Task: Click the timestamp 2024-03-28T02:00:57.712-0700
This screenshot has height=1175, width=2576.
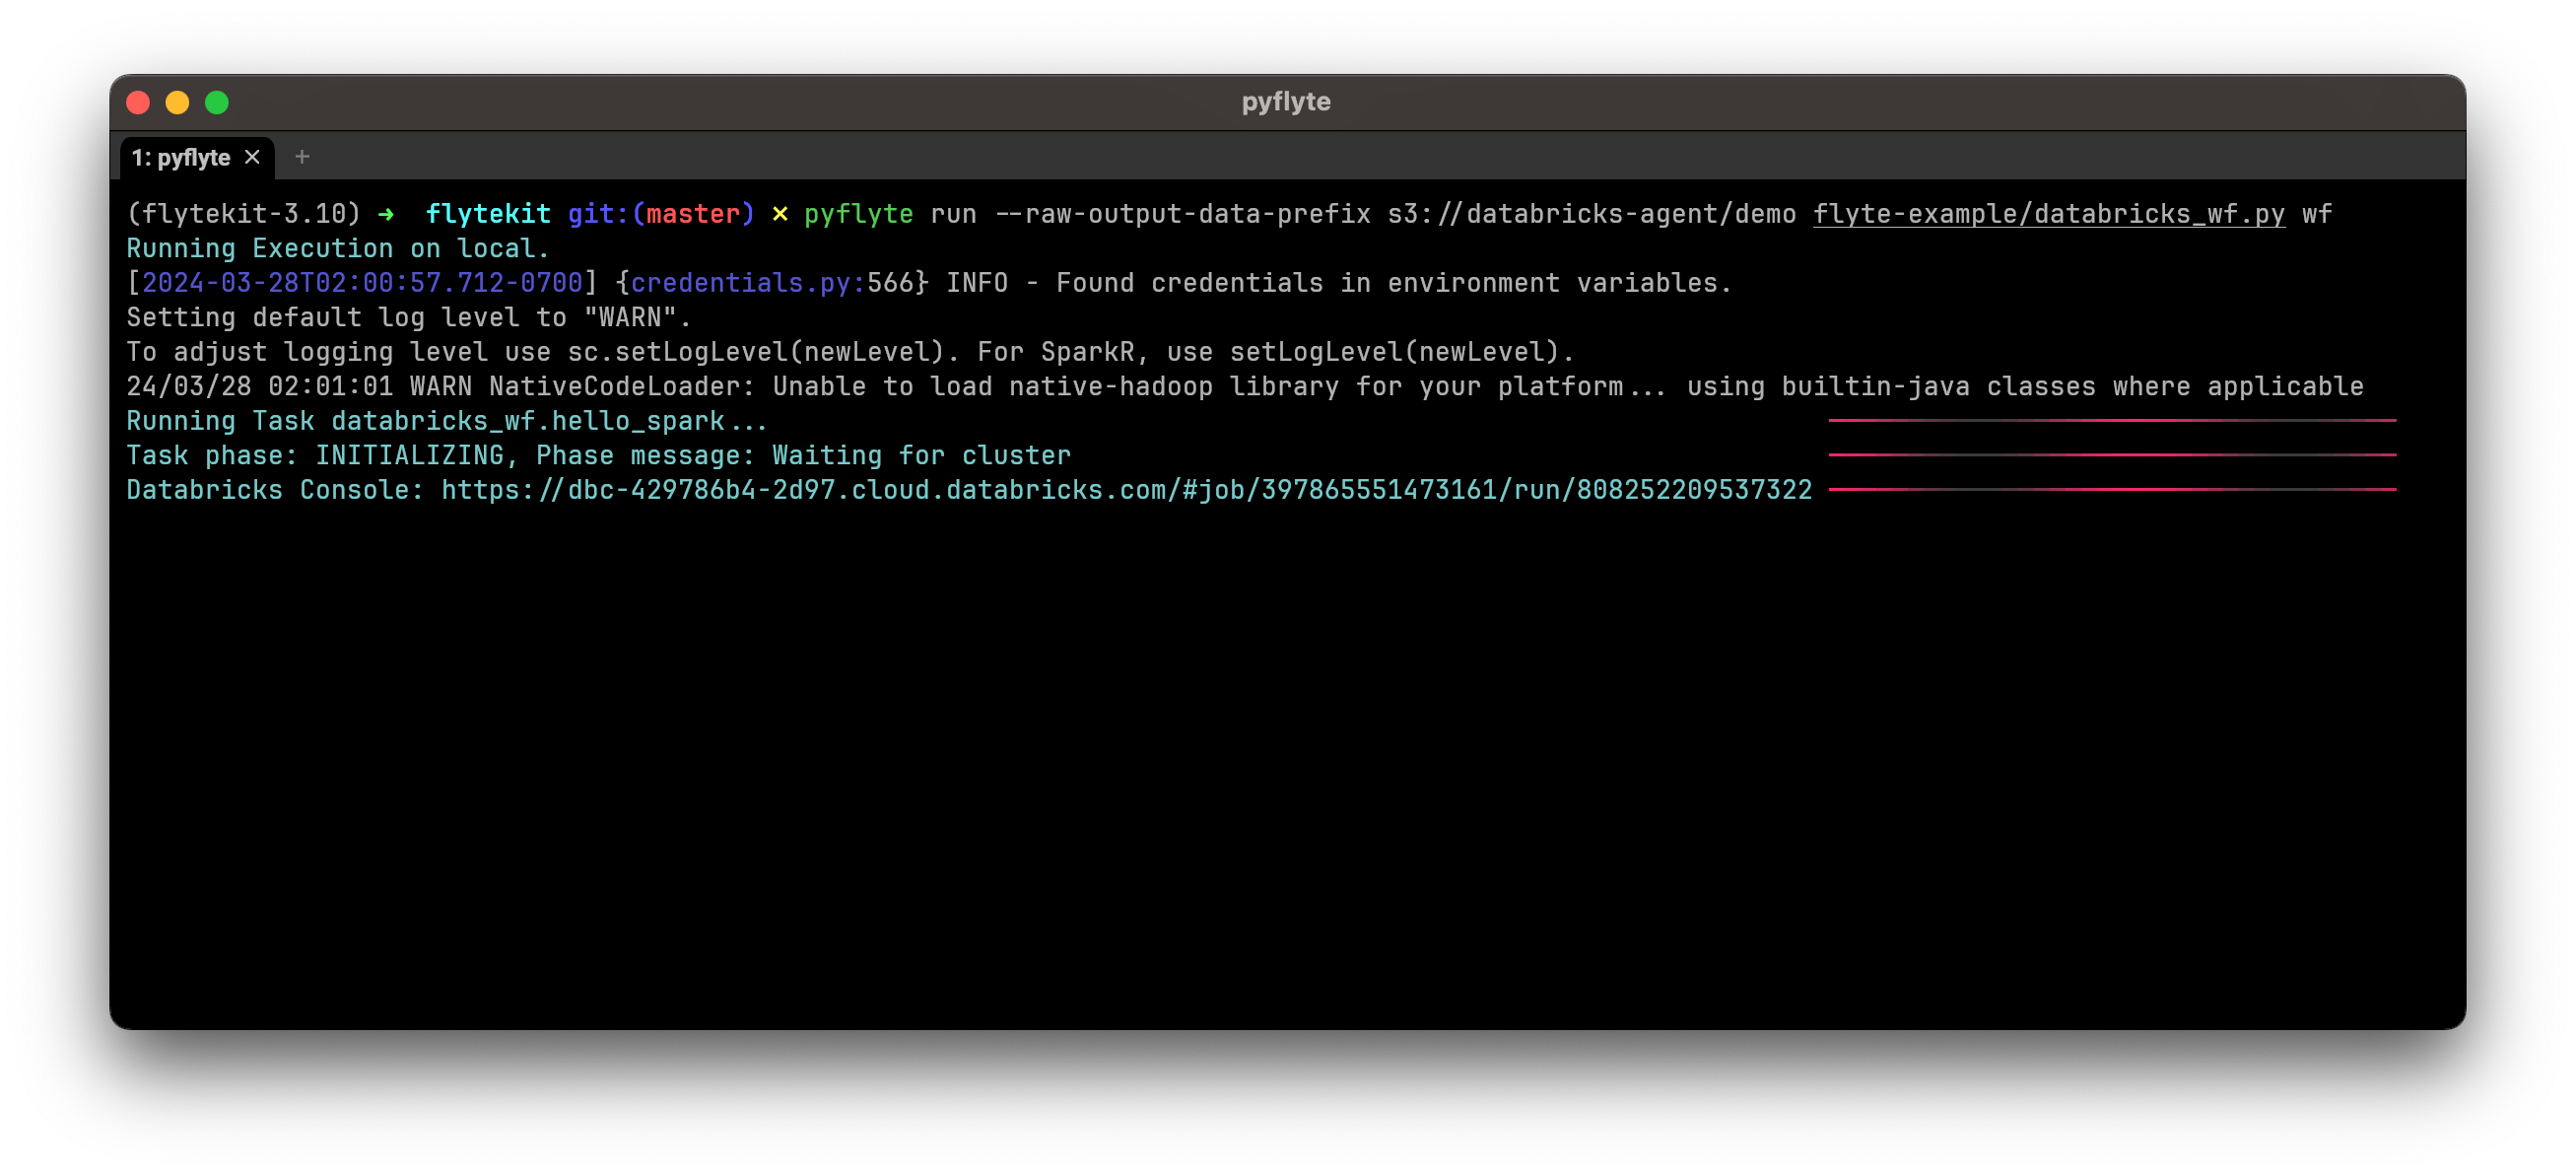Action: (362, 283)
